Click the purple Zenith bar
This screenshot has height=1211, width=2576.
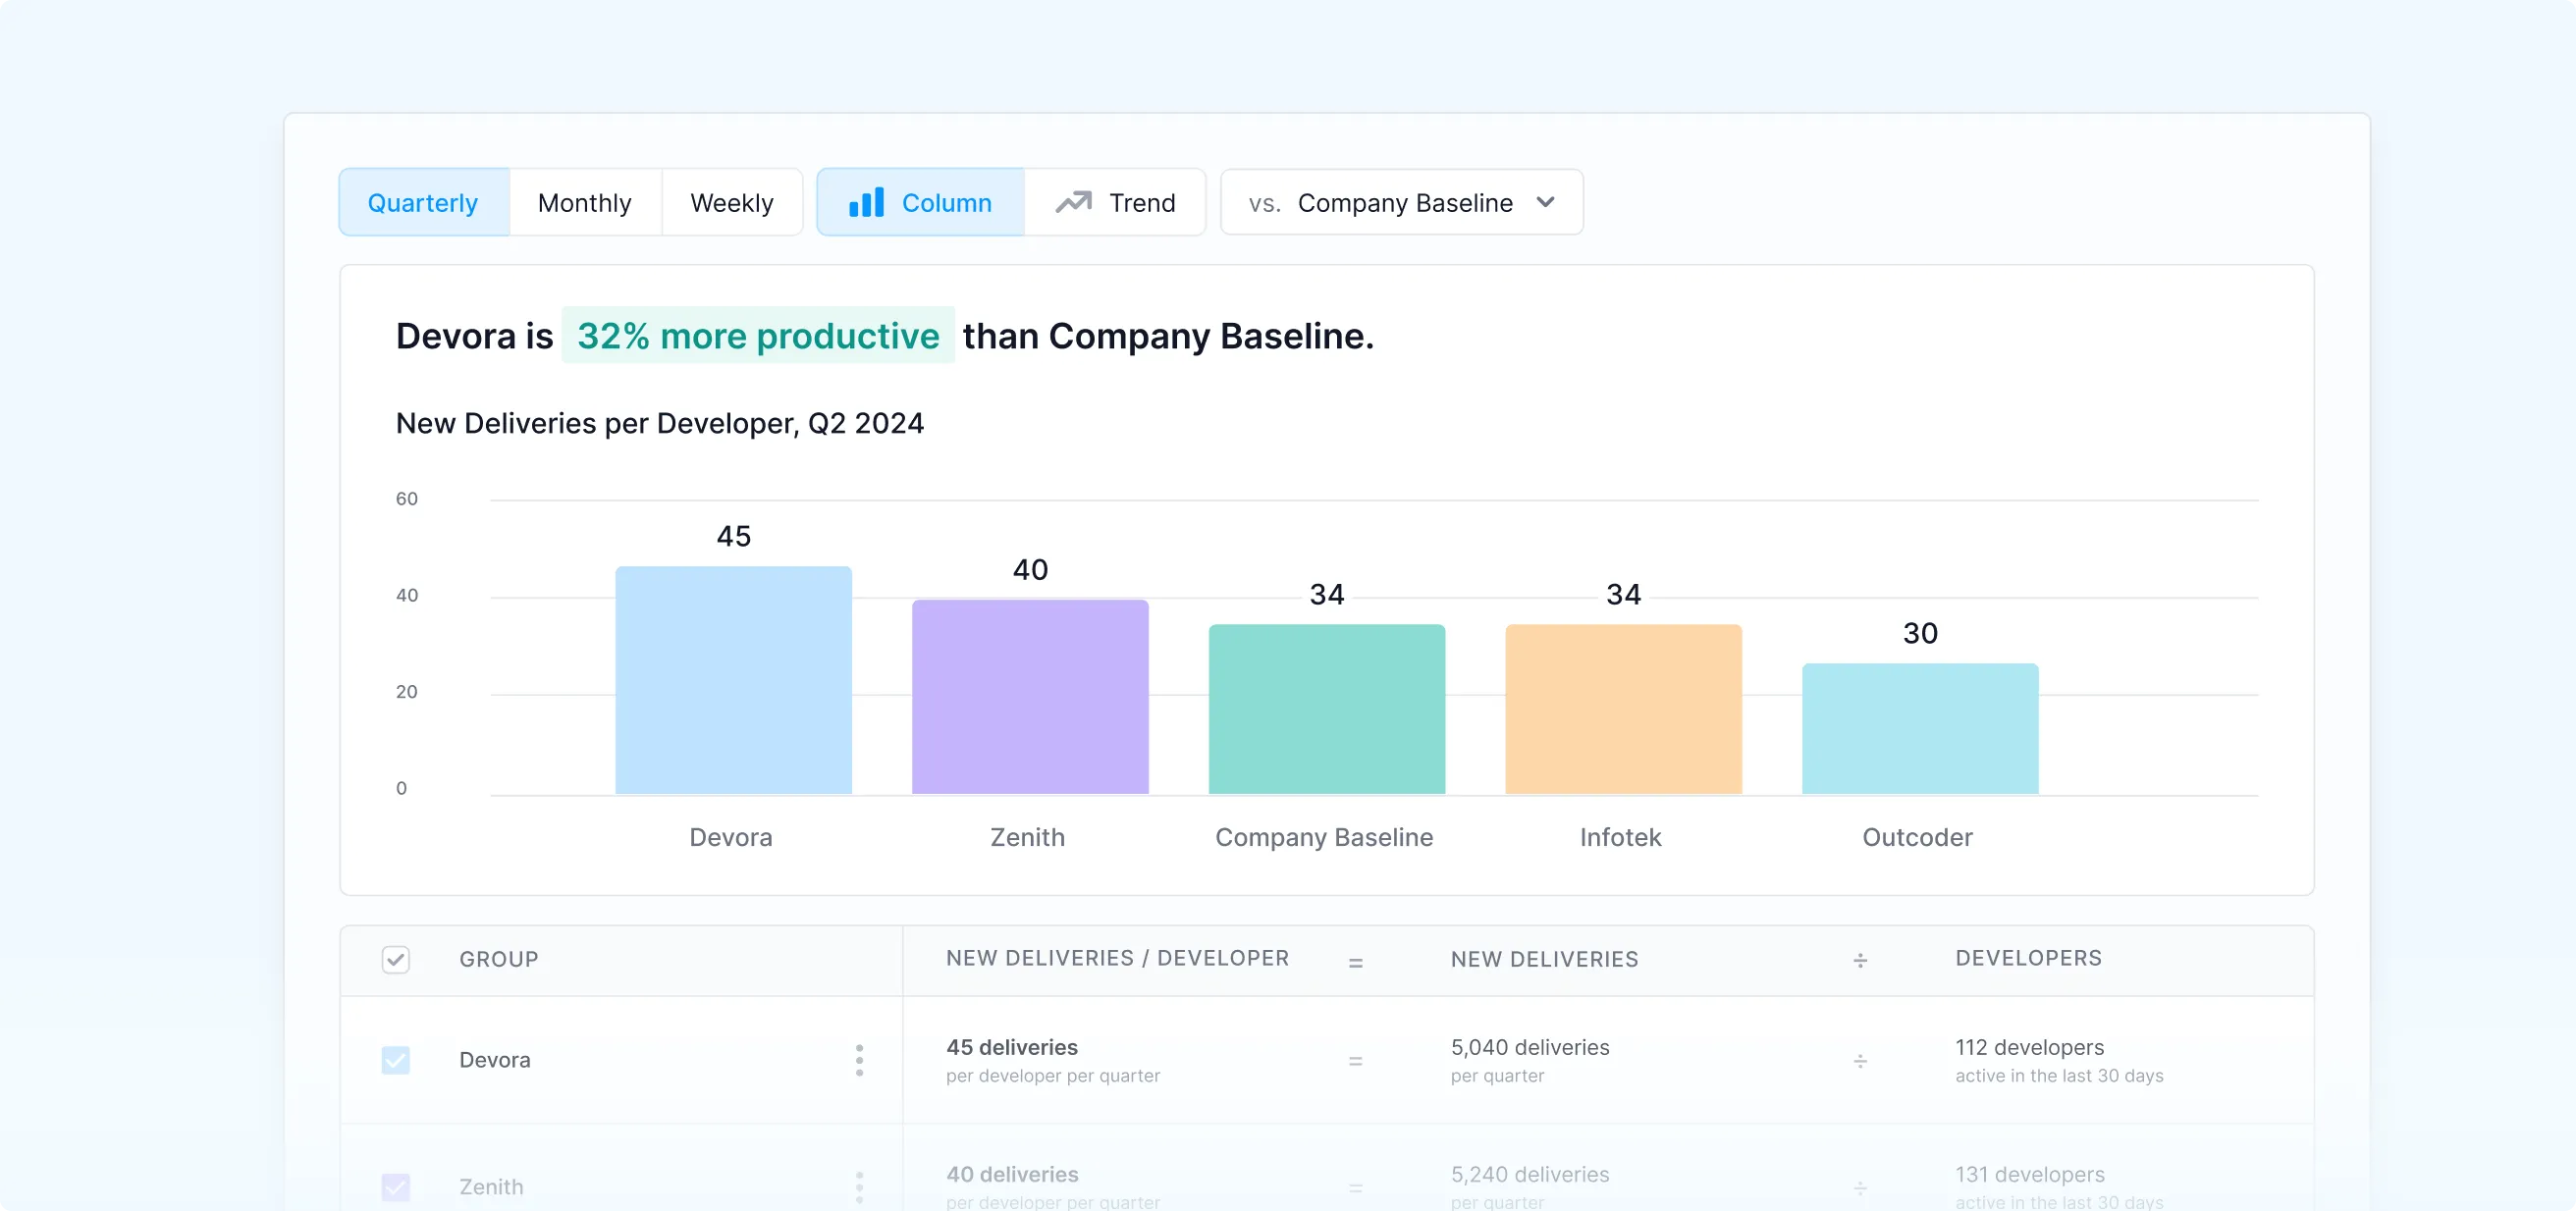[1030, 697]
